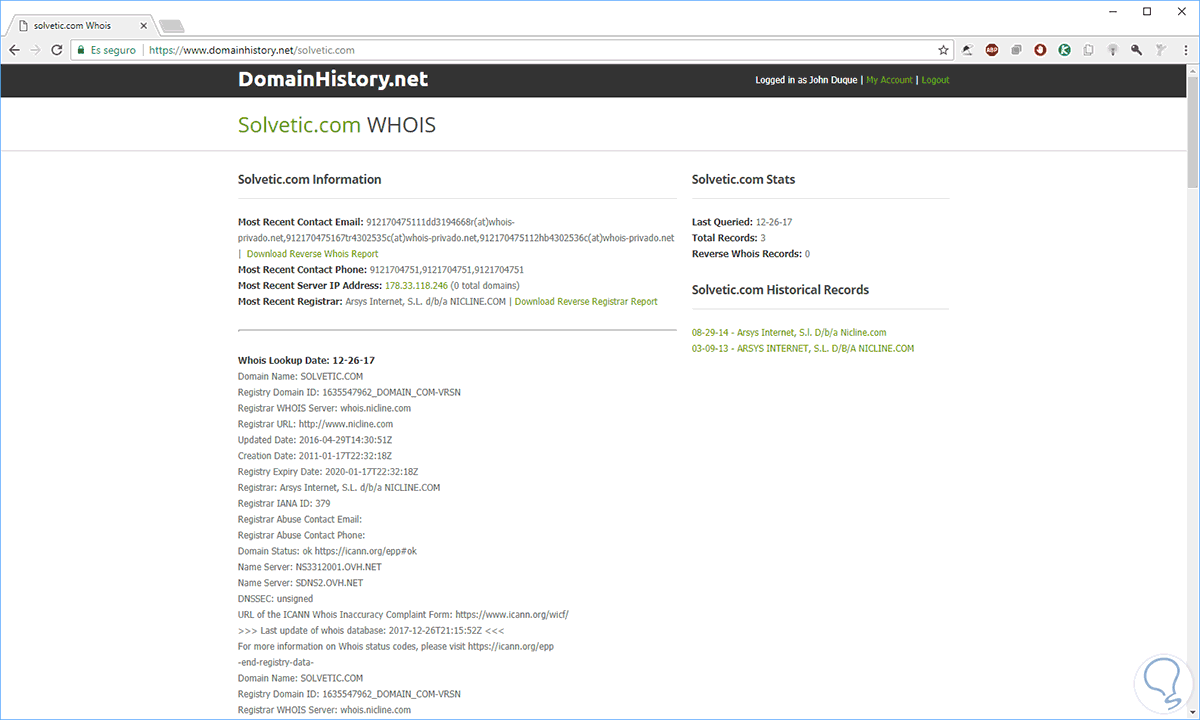Click 'Whois Lookup Date: 12-26-17' line
The height and width of the screenshot is (720, 1200).
(x=306, y=360)
